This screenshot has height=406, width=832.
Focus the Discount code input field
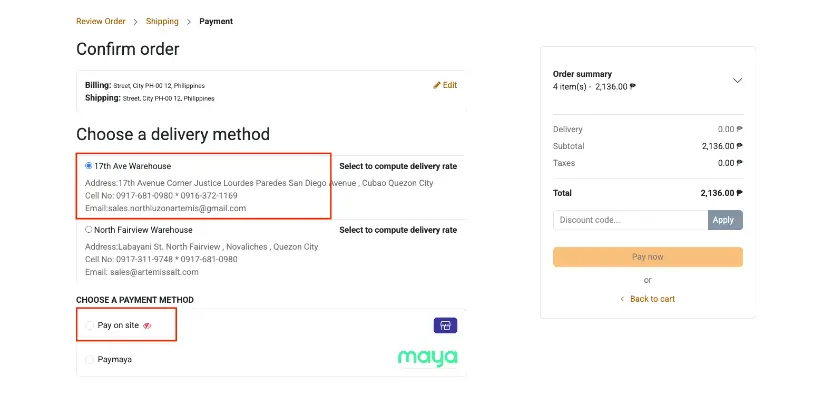point(630,220)
